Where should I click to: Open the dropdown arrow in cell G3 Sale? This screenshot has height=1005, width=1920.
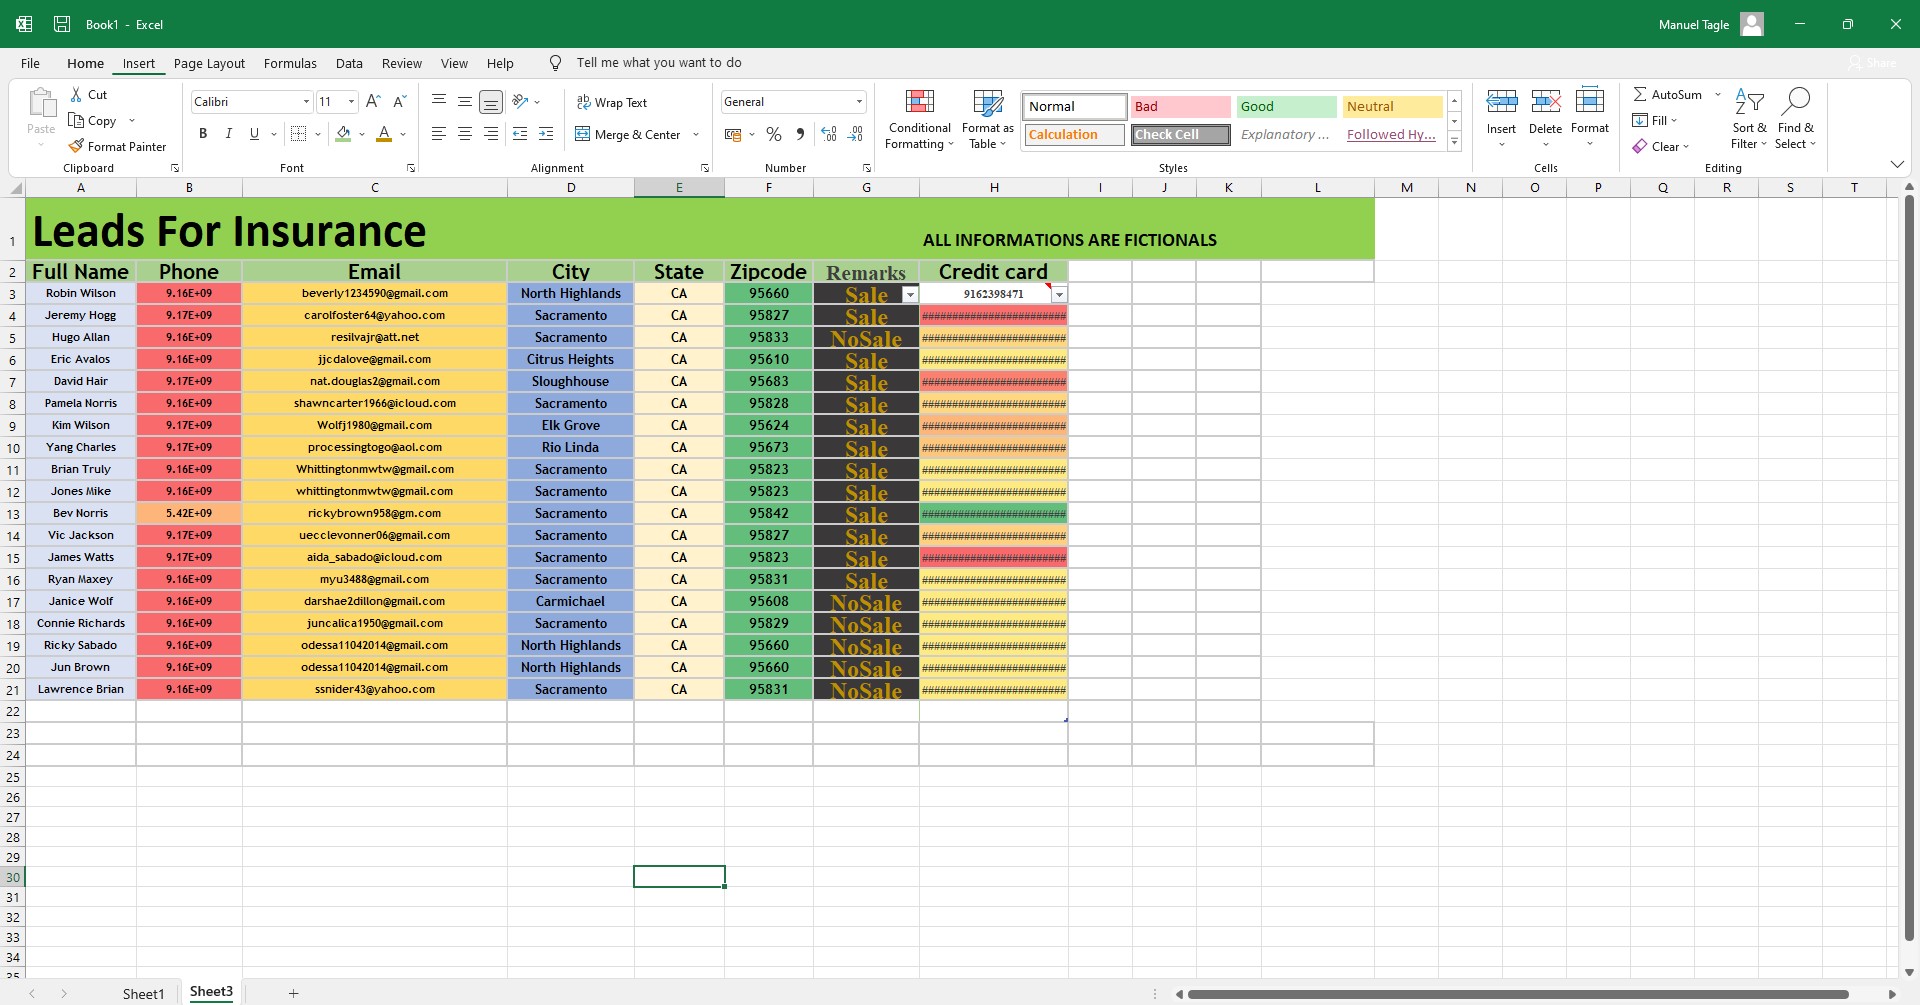(x=910, y=294)
